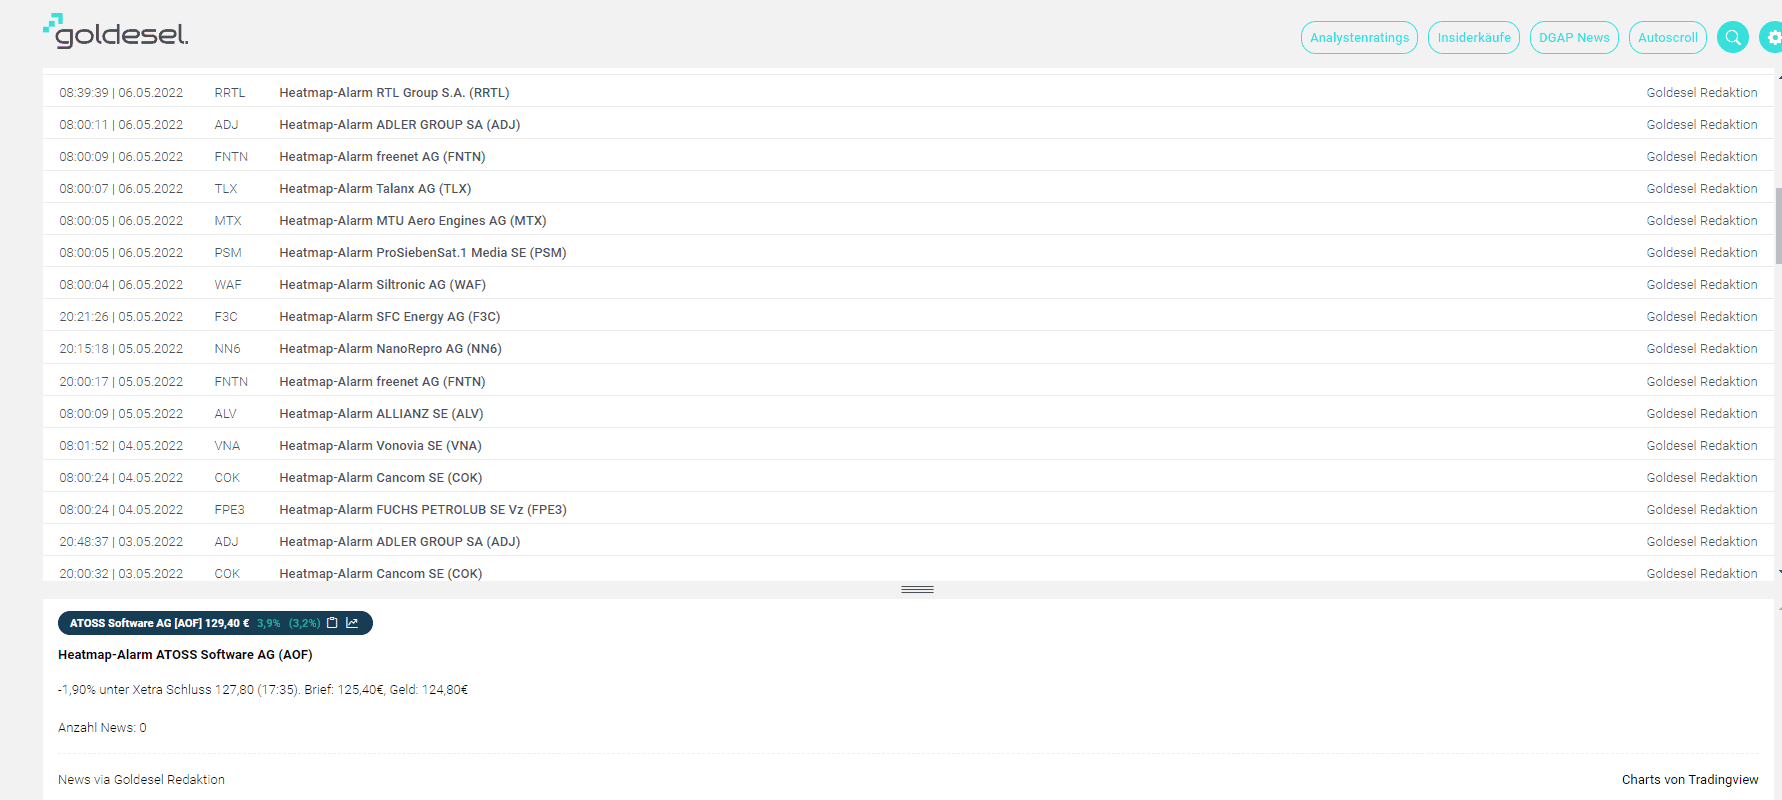The image size is (1782, 800).
Task: Open the search magnifier icon
Action: coord(1732,38)
